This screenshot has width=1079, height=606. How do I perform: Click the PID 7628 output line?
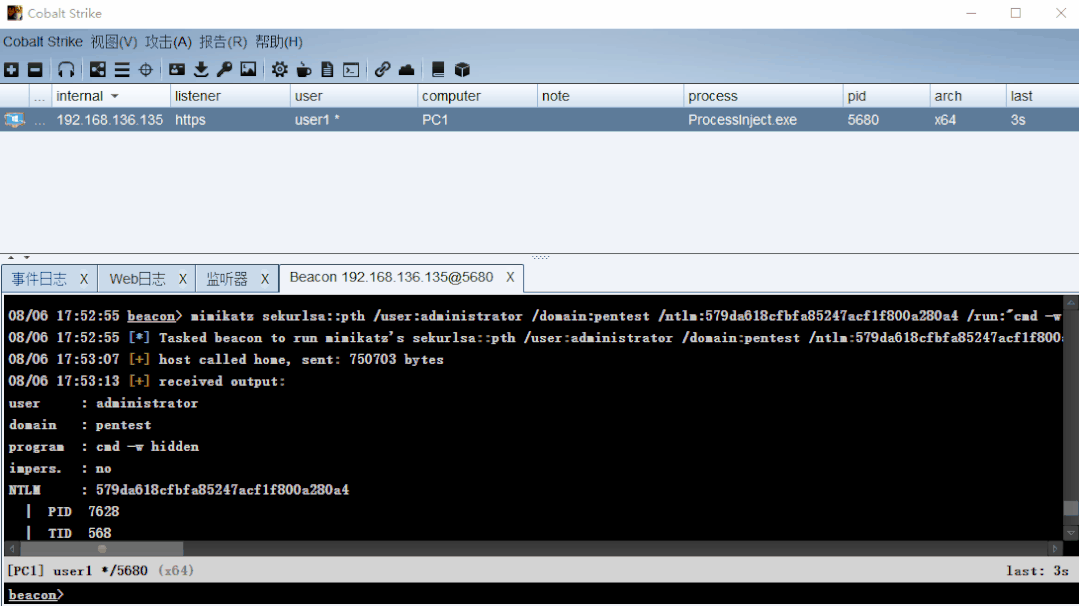pos(72,512)
